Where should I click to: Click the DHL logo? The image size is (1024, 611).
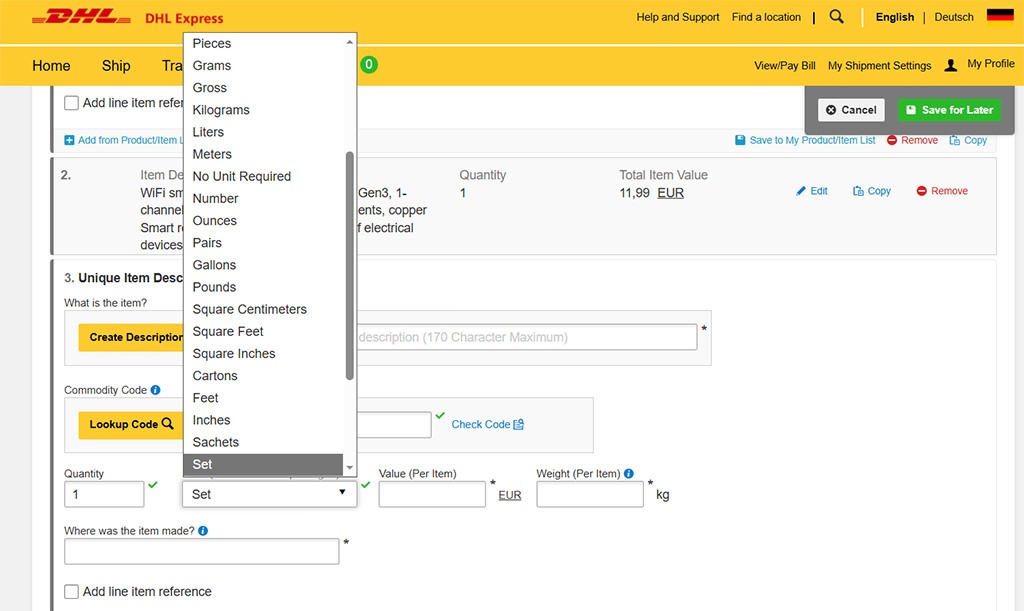(x=82, y=17)
